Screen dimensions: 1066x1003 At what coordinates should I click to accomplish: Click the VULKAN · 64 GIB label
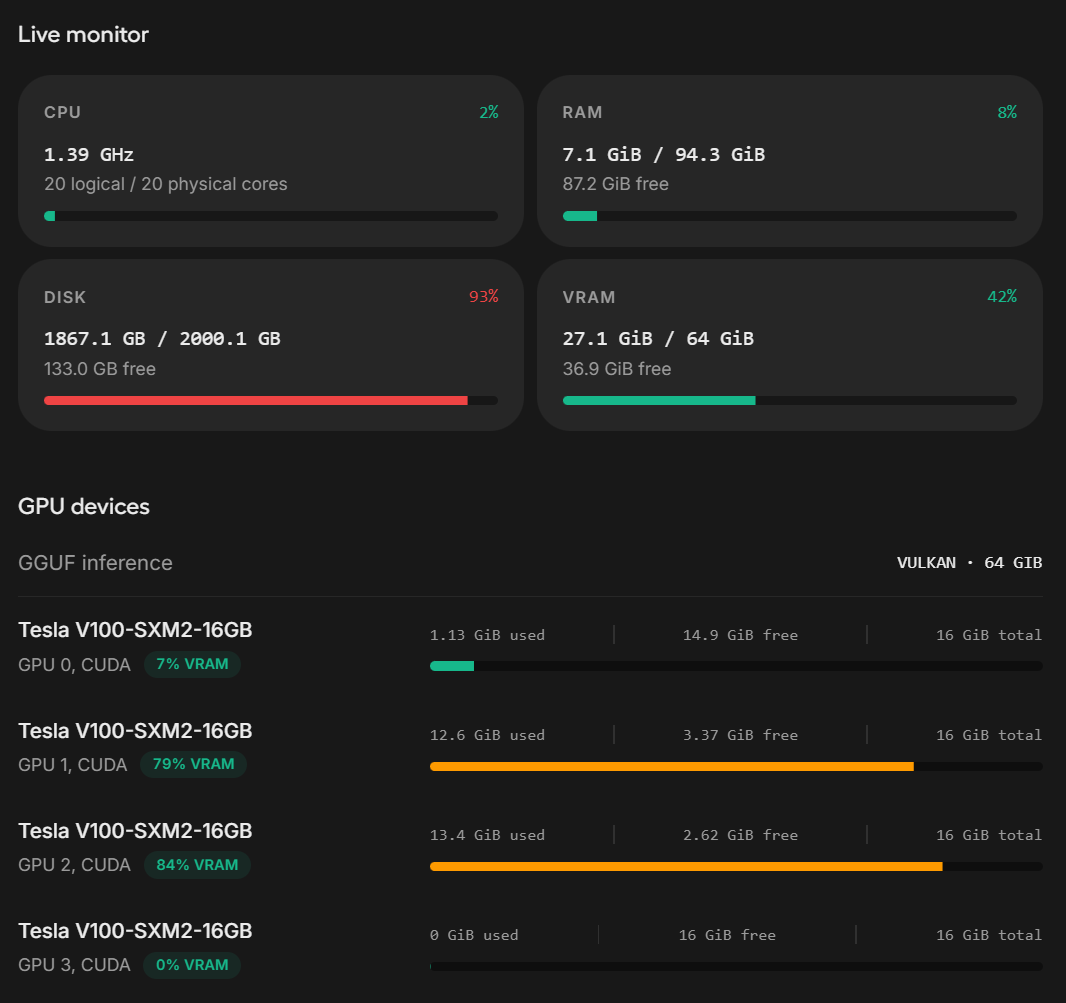pos(969,563)
